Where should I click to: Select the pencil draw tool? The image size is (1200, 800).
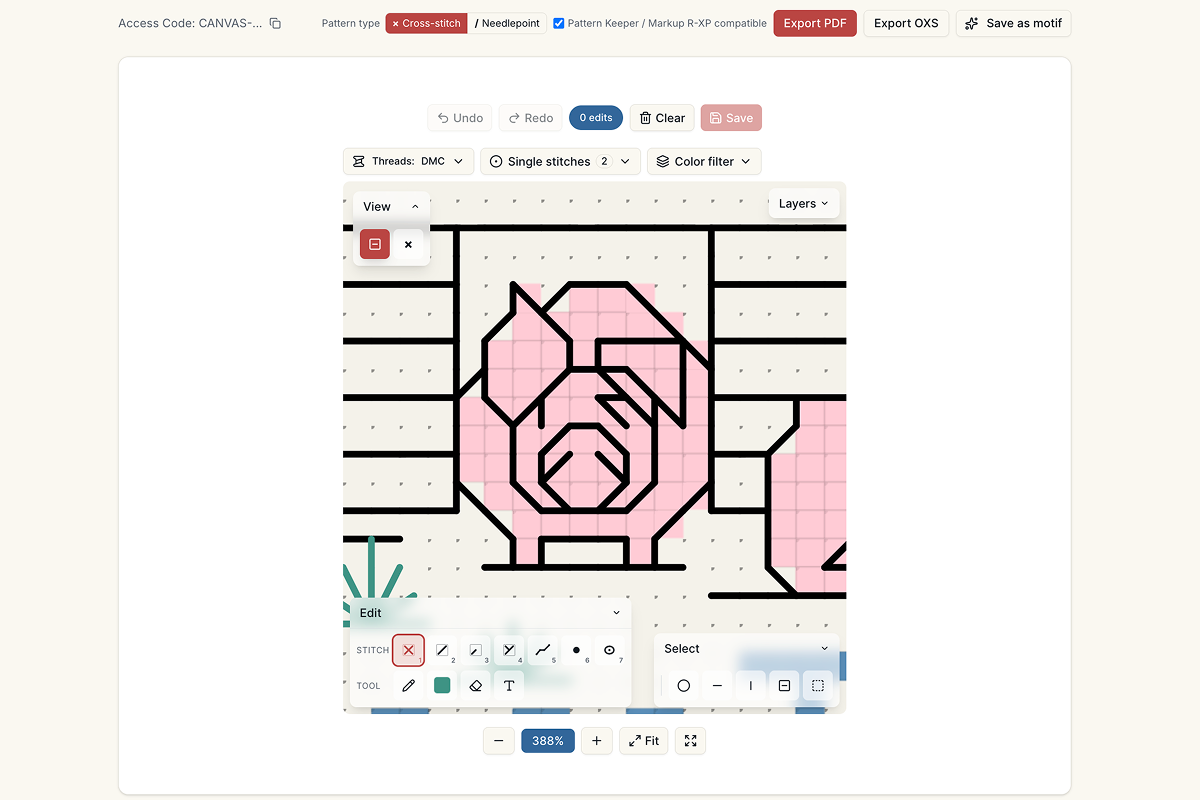(x=408, y=685)
